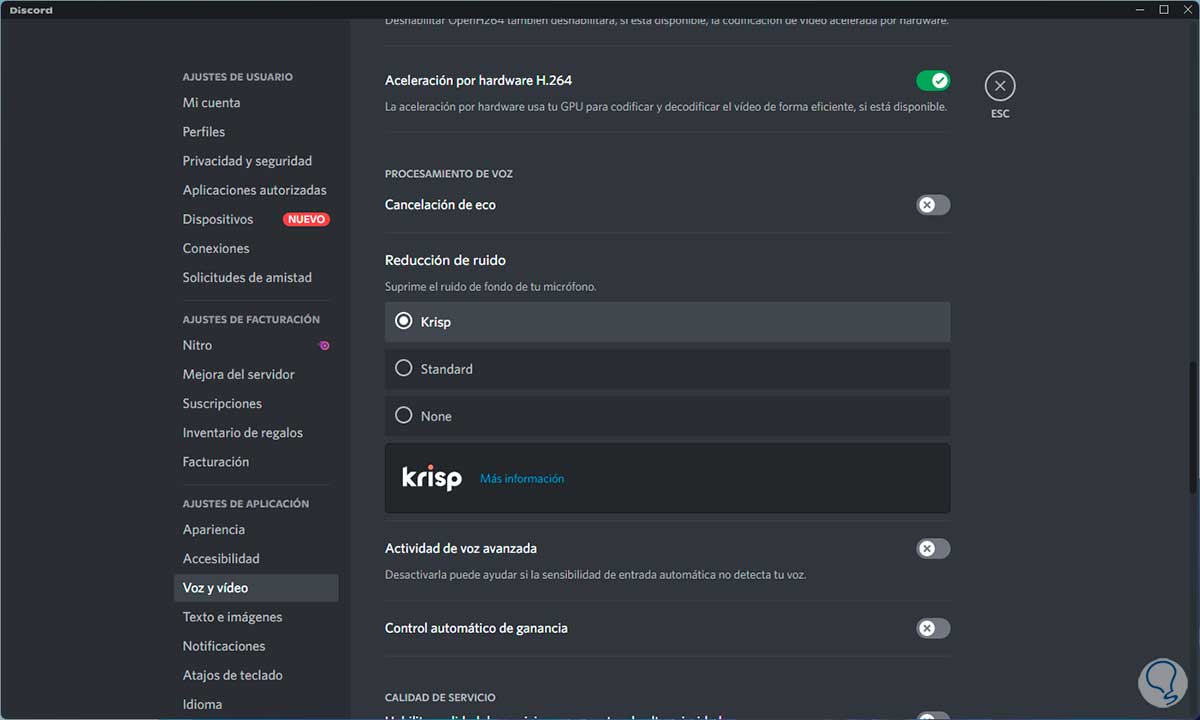Screen dimensions: 1200x720
Task: Click the Krisp logo
Action: (431, 478)
